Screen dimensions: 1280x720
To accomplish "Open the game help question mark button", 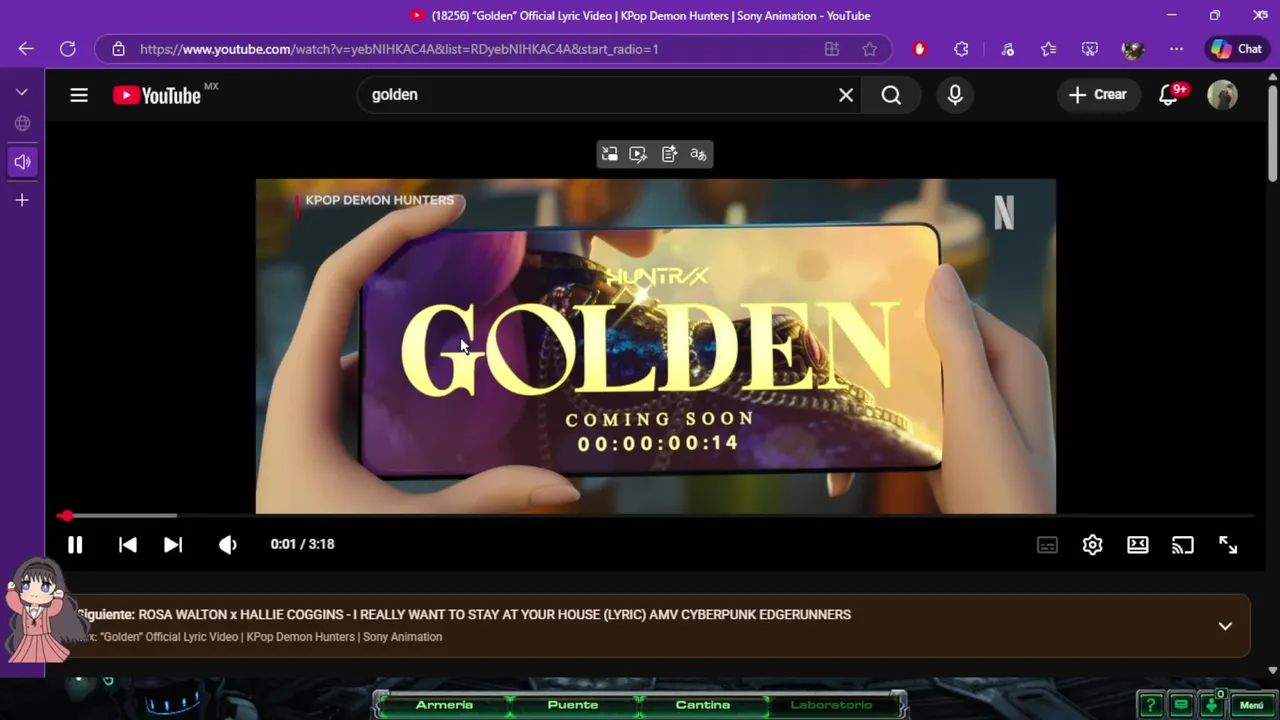I will [x=1150, y=705].
